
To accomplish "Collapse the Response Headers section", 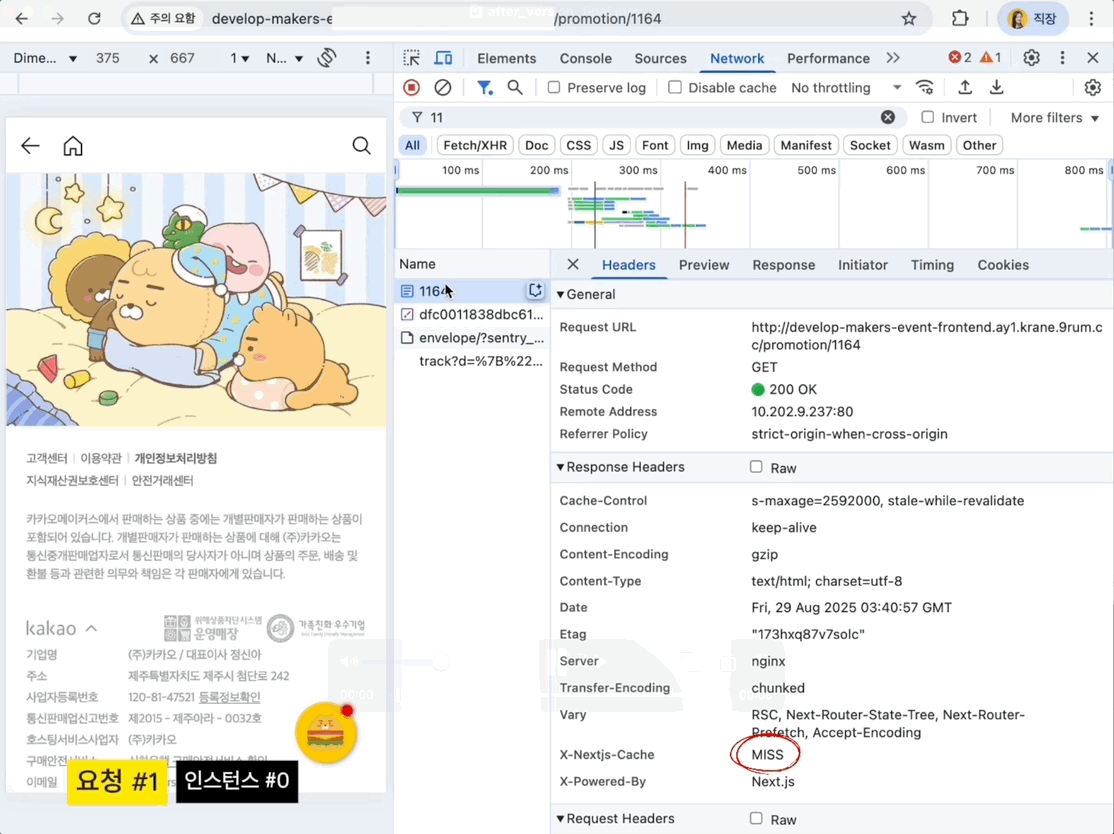I will [x=561, y=467].
